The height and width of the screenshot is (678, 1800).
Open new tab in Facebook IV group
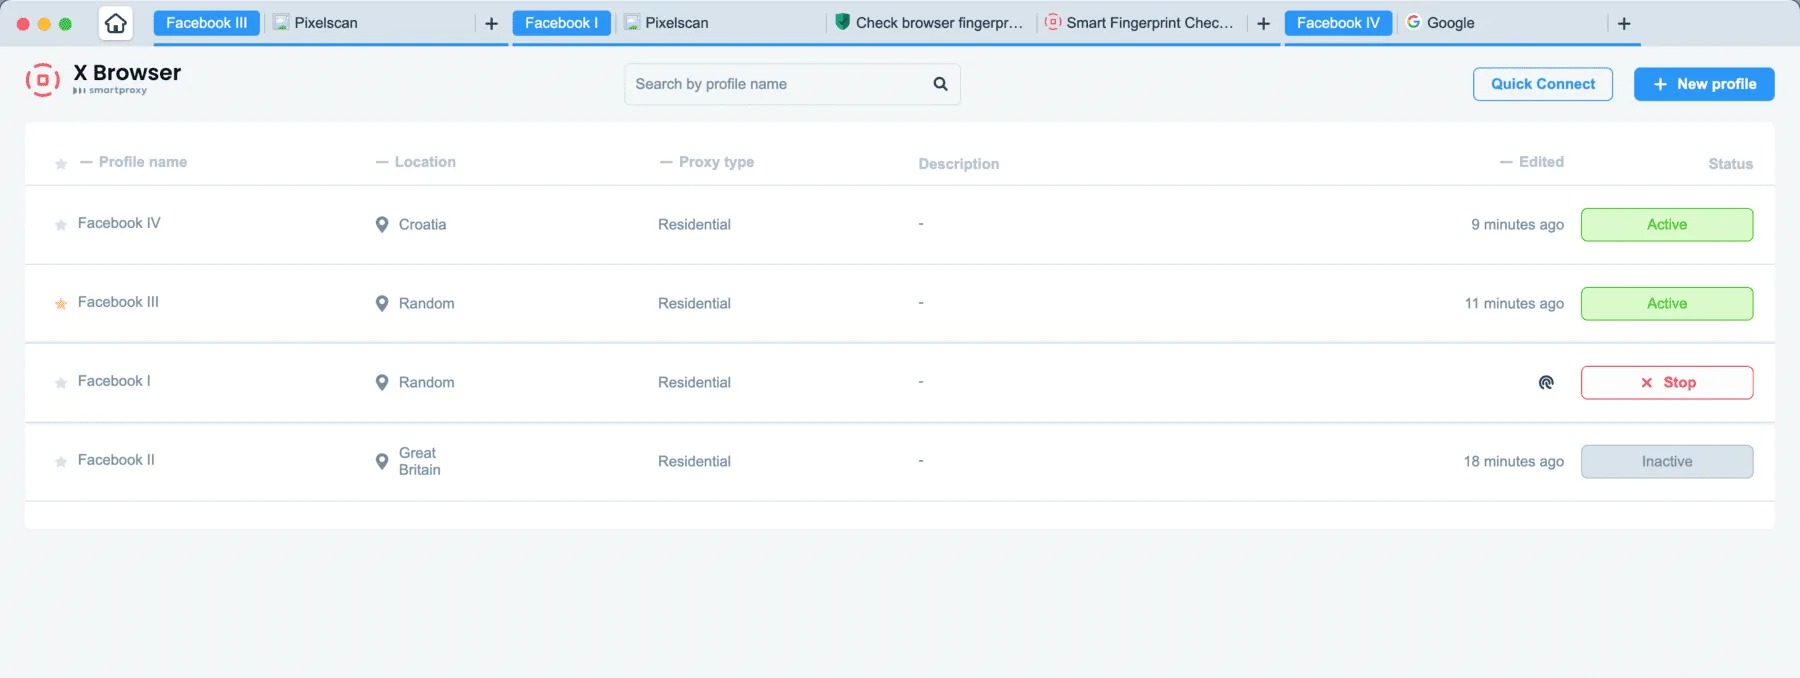[1624, 23]
